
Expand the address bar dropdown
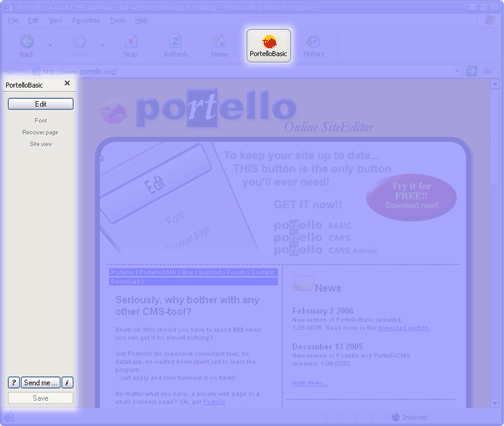(x=457, y=71)
